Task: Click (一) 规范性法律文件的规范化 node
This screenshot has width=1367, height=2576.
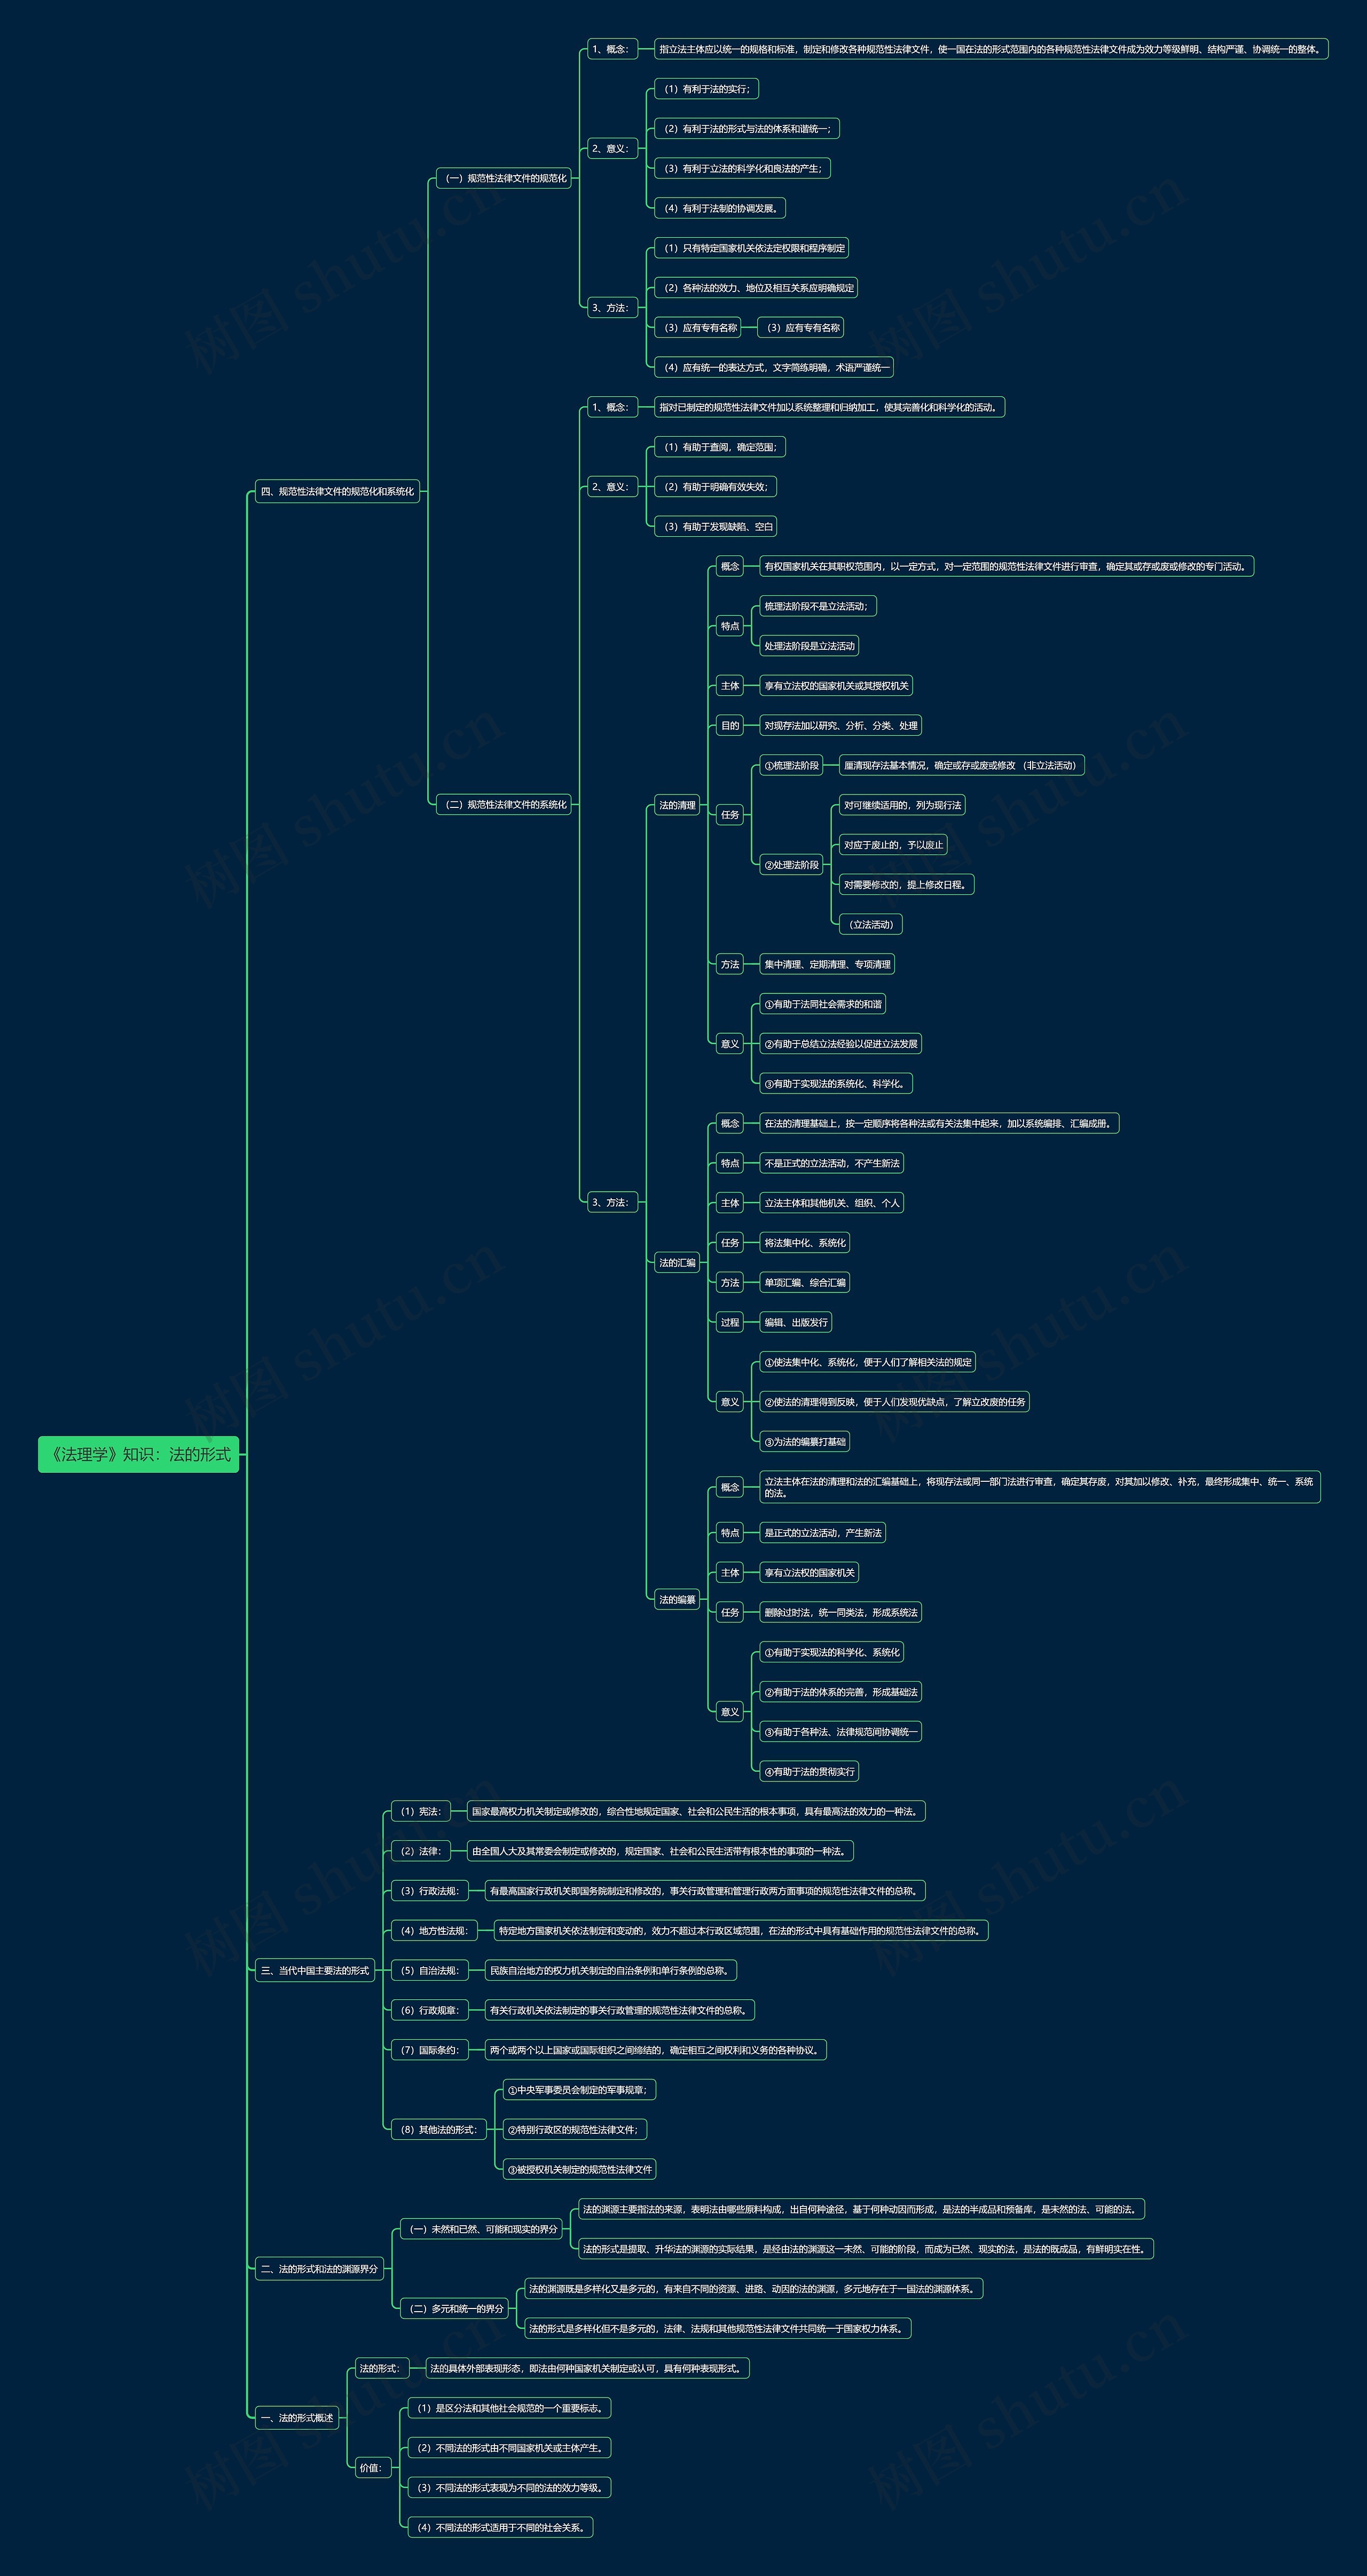Action: coord(505,178)
